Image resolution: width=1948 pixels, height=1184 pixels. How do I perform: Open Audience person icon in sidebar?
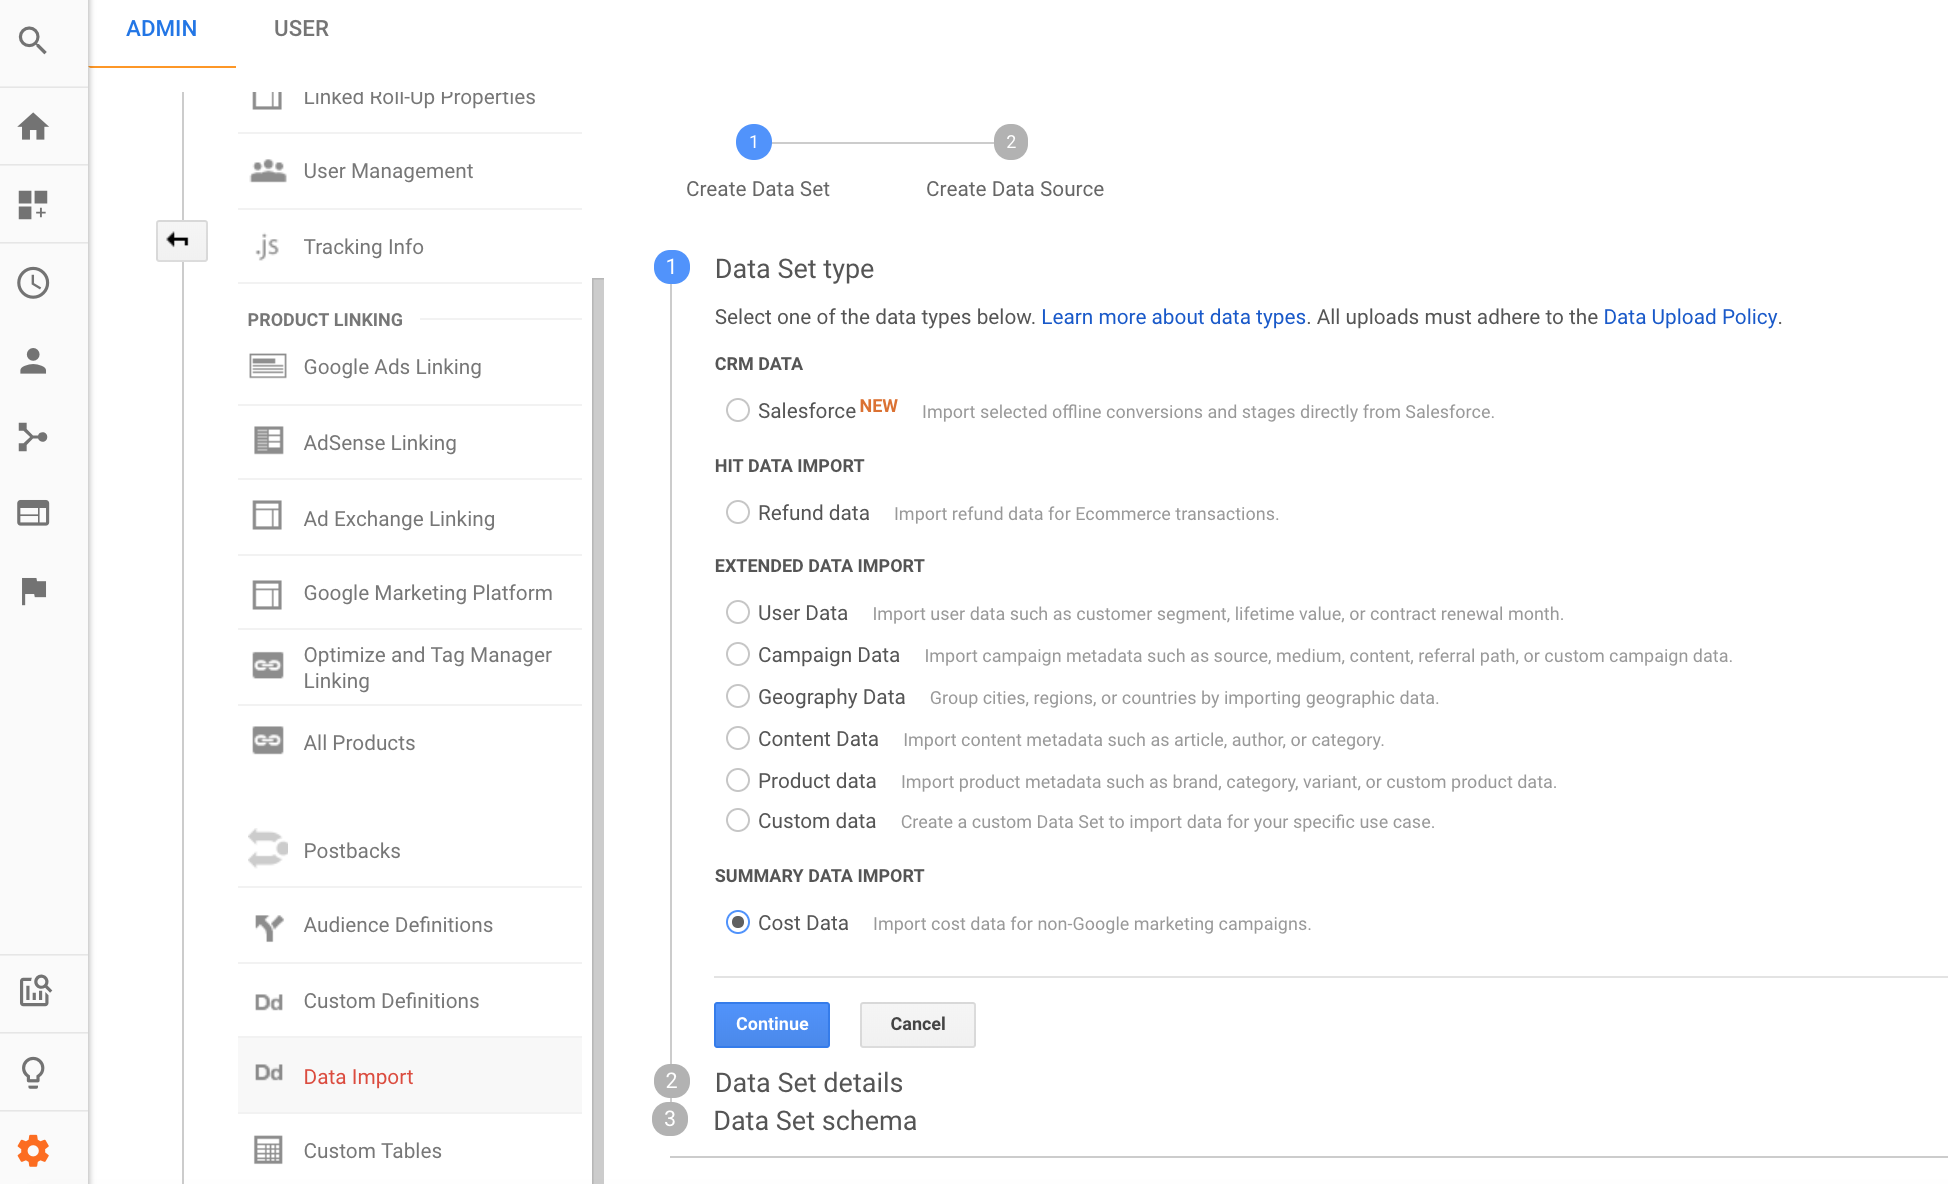point(33,361)
